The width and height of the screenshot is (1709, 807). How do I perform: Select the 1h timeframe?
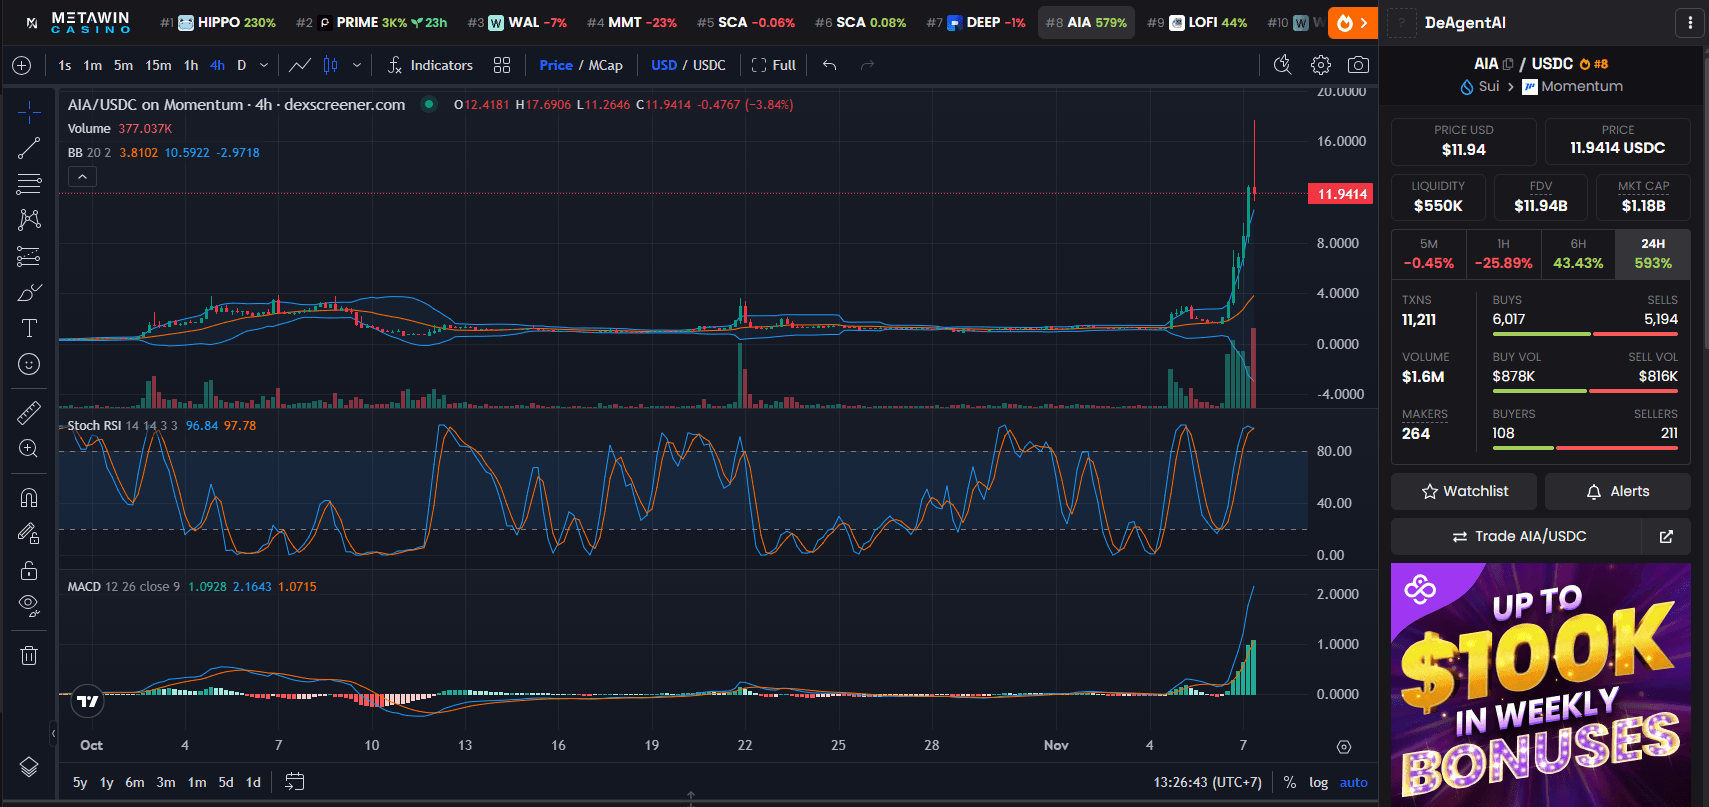click(191, 65)
